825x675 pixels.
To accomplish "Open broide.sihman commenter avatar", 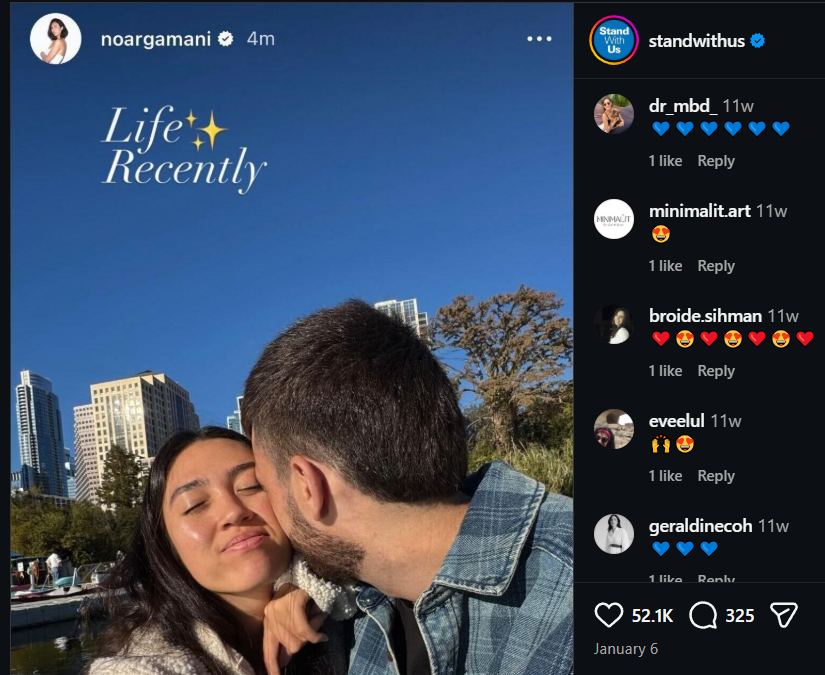I will click(x=614, y=324).
